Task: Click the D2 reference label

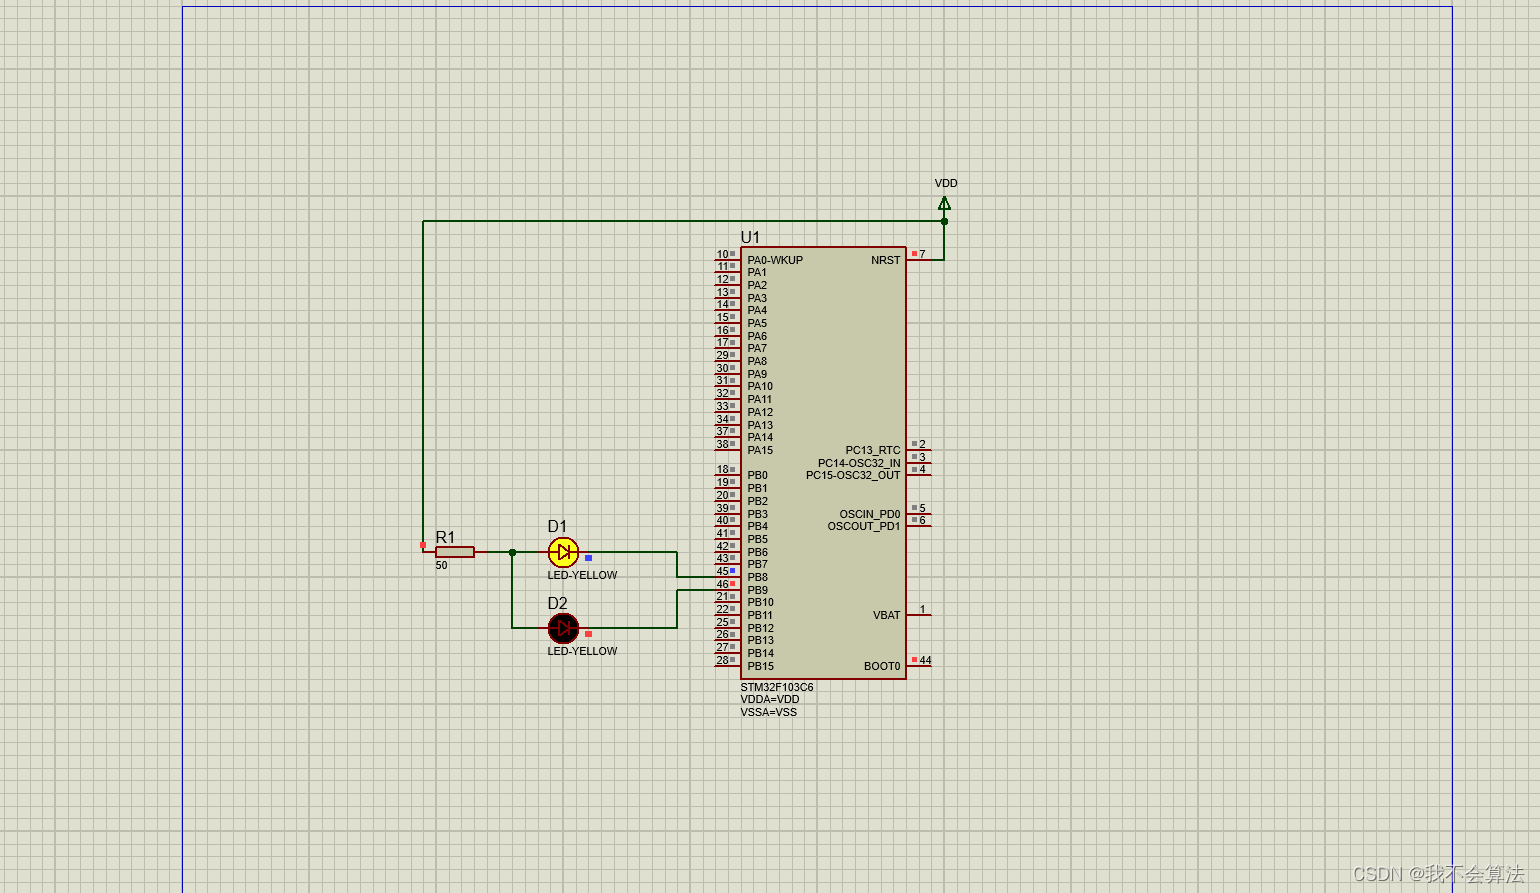Action: [x=557, y=603]
